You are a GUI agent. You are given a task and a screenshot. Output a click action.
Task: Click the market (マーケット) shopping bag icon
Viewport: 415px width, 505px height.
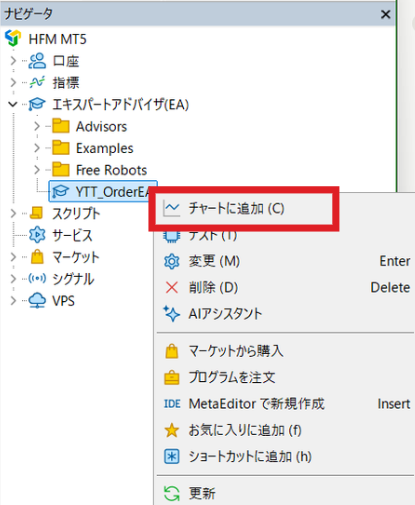pos(37,257)
